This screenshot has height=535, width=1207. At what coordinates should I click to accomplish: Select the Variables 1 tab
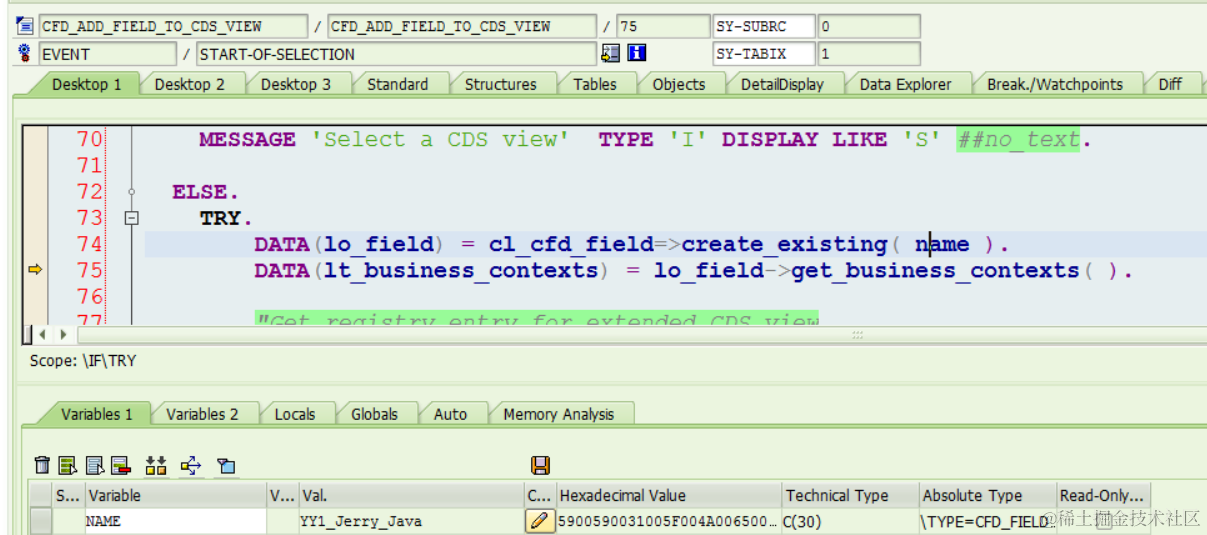pos(96,414)
